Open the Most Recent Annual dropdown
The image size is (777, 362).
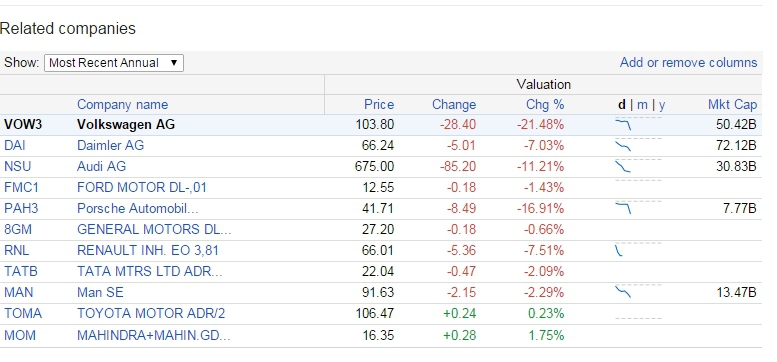coord(114,63)
